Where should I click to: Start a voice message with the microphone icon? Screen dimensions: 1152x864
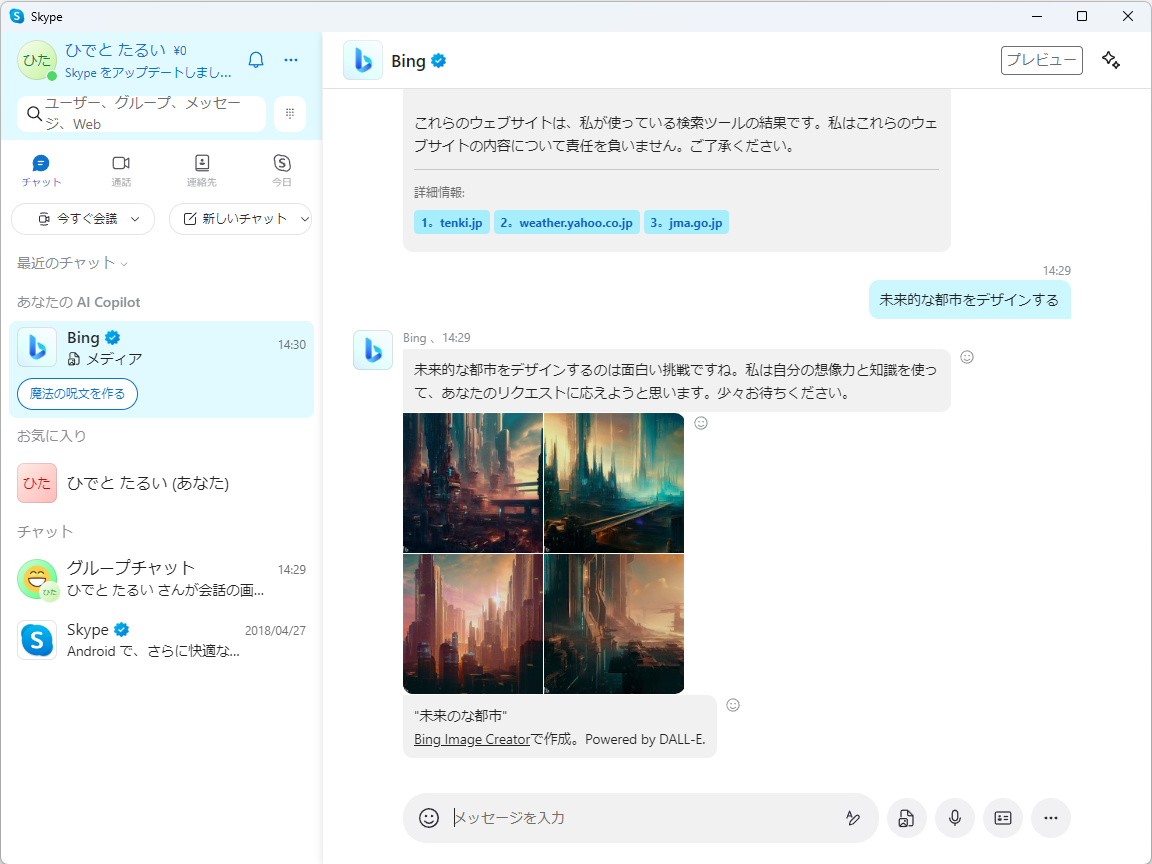click(954, 818)
